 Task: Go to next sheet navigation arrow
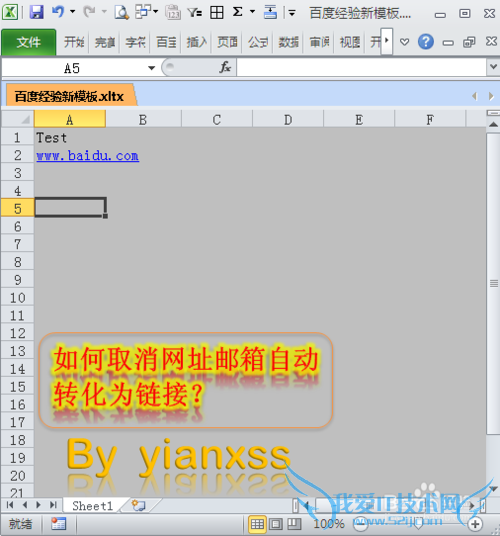click(x=38, y=505)
